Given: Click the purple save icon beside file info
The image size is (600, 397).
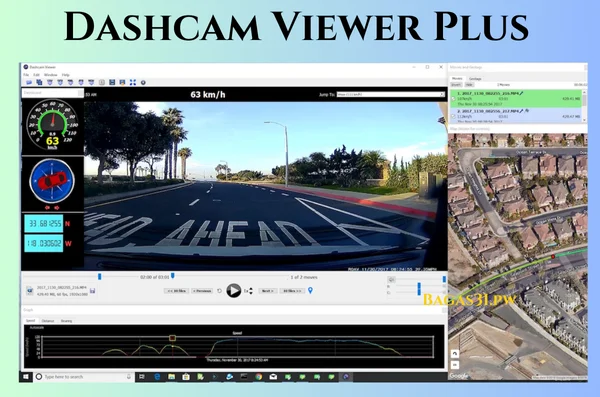Looking at the screenshot, I should [x=93, y=291].
